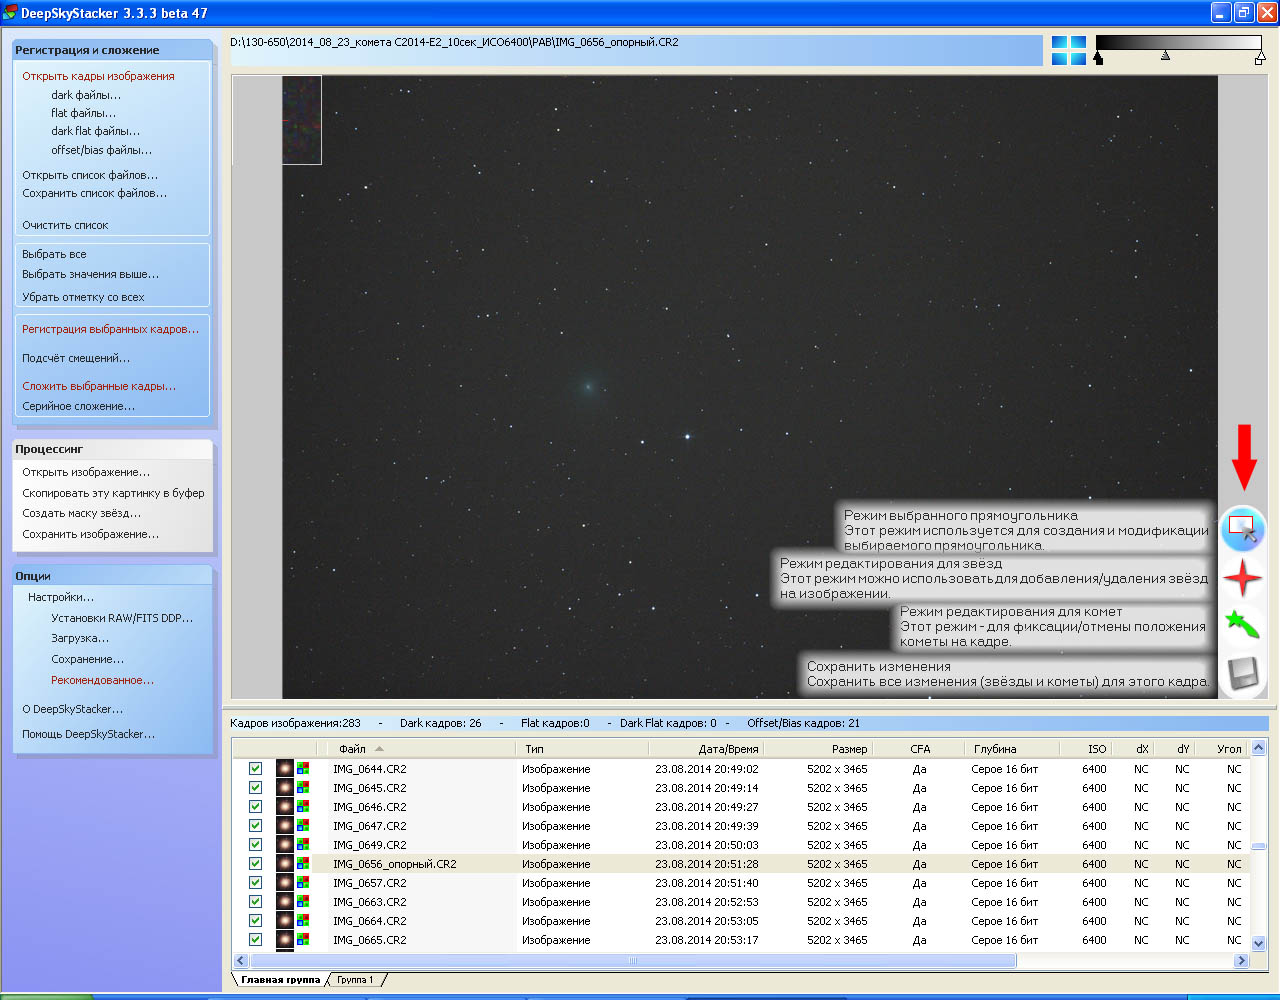Screen dimensions: 1280x1000
Task: Toggle checkbox for IMG_0656_опорный.CR2
Action: [255, 864]
